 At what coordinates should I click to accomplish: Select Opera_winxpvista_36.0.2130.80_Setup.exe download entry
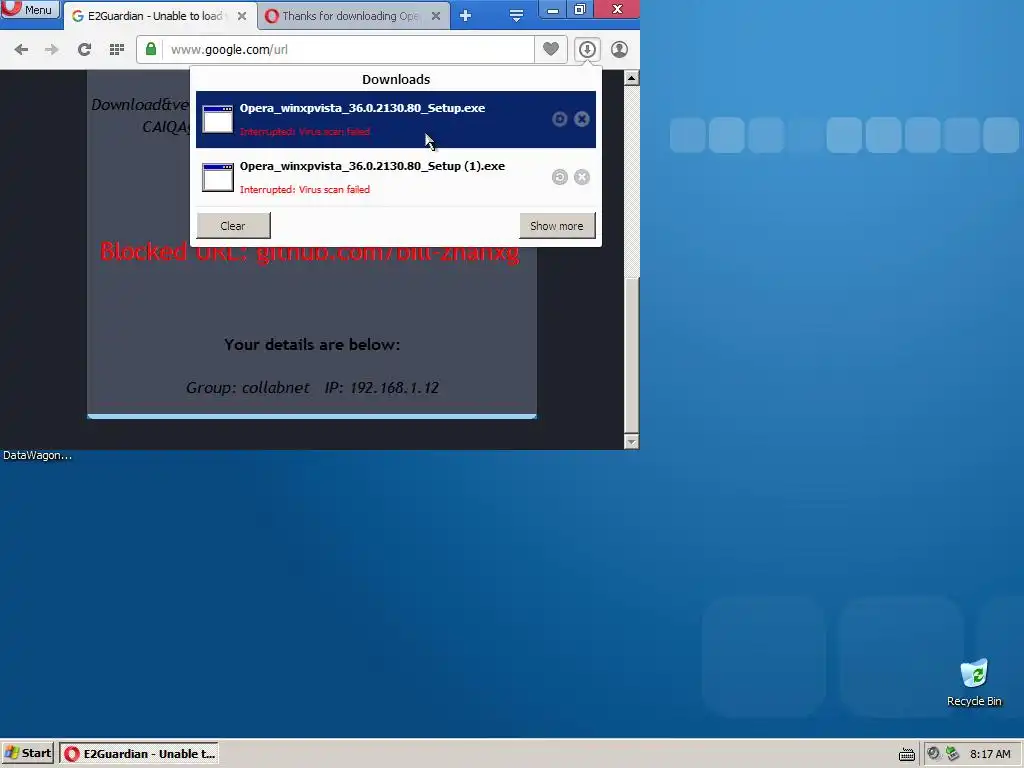tap(396, 120)
